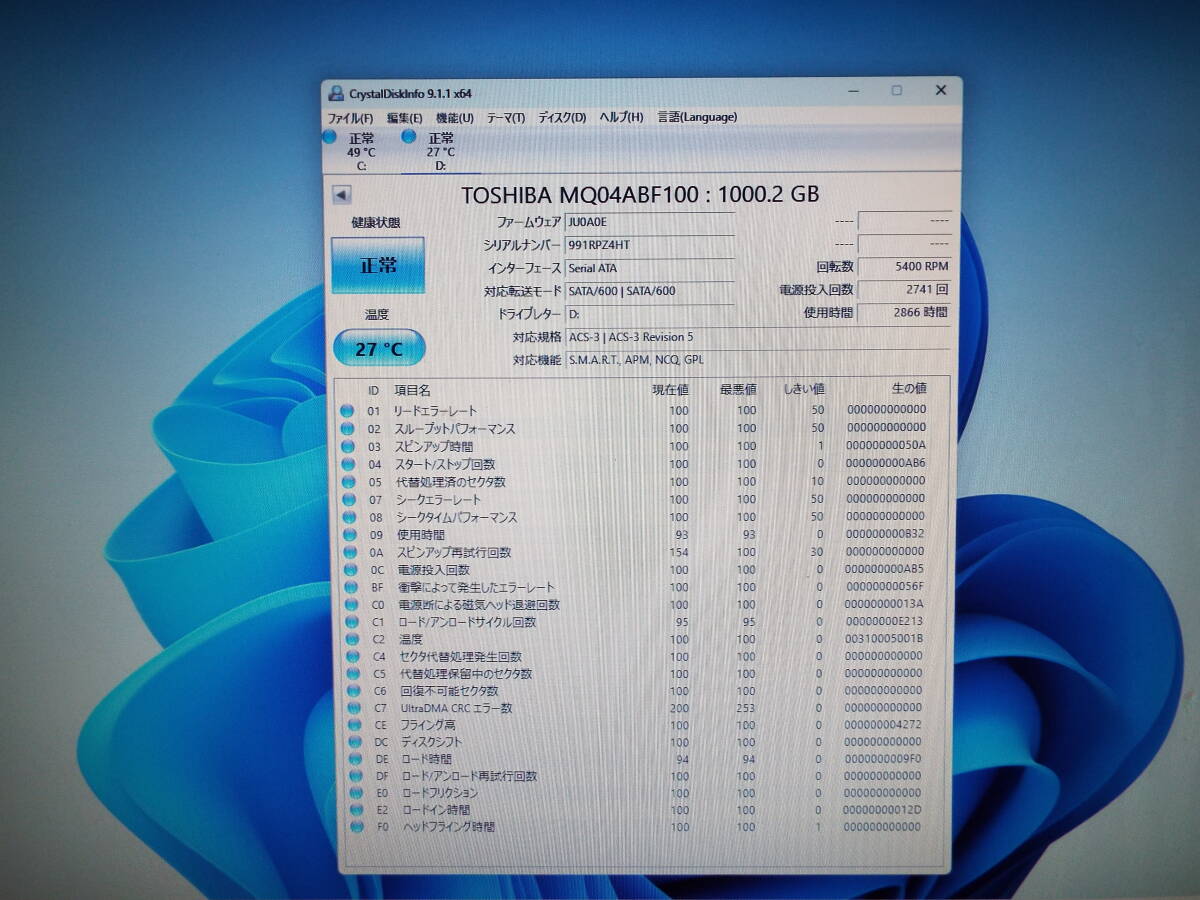Click the status circle for スタート/ストップ回数

347,464
